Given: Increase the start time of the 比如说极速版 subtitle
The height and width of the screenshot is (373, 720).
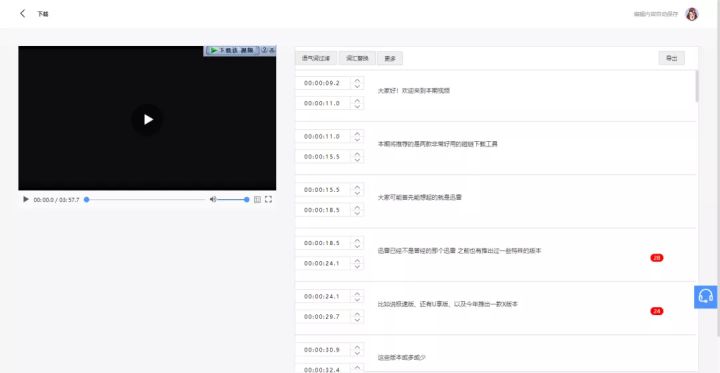Looking at the screenshot, I should pyautogui.click(x=357, y=293).
